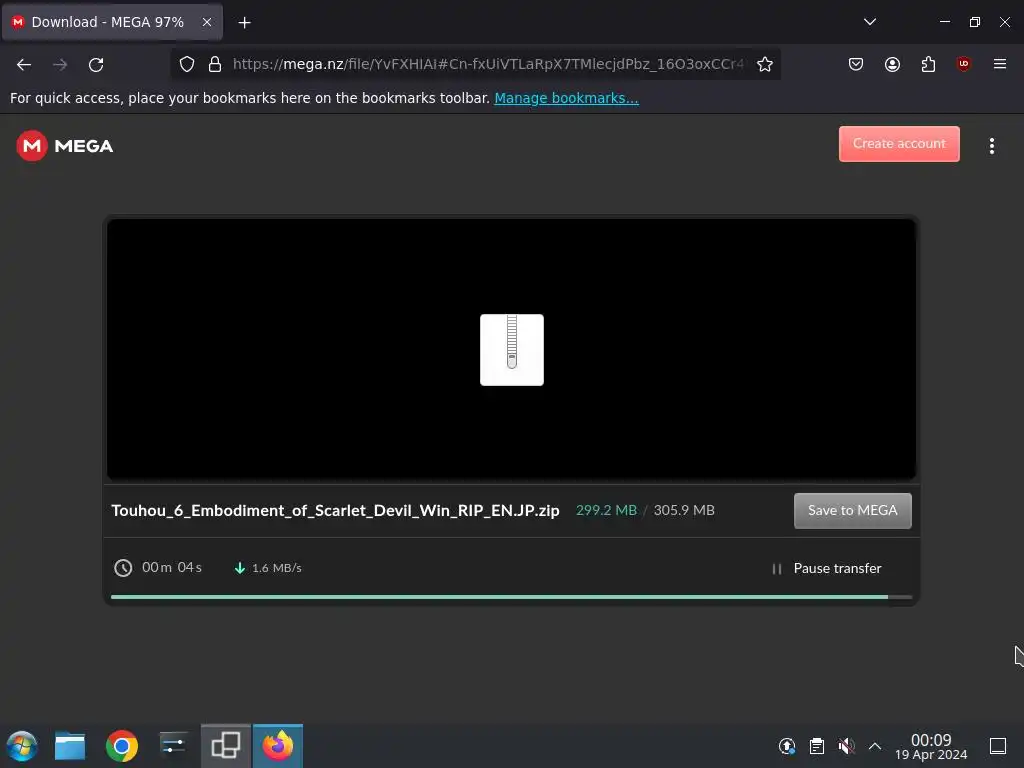Viewport: 1024px width, 768px height.
Task: Select the Touhou_6 zip file name text
Action: pos(335,511)
